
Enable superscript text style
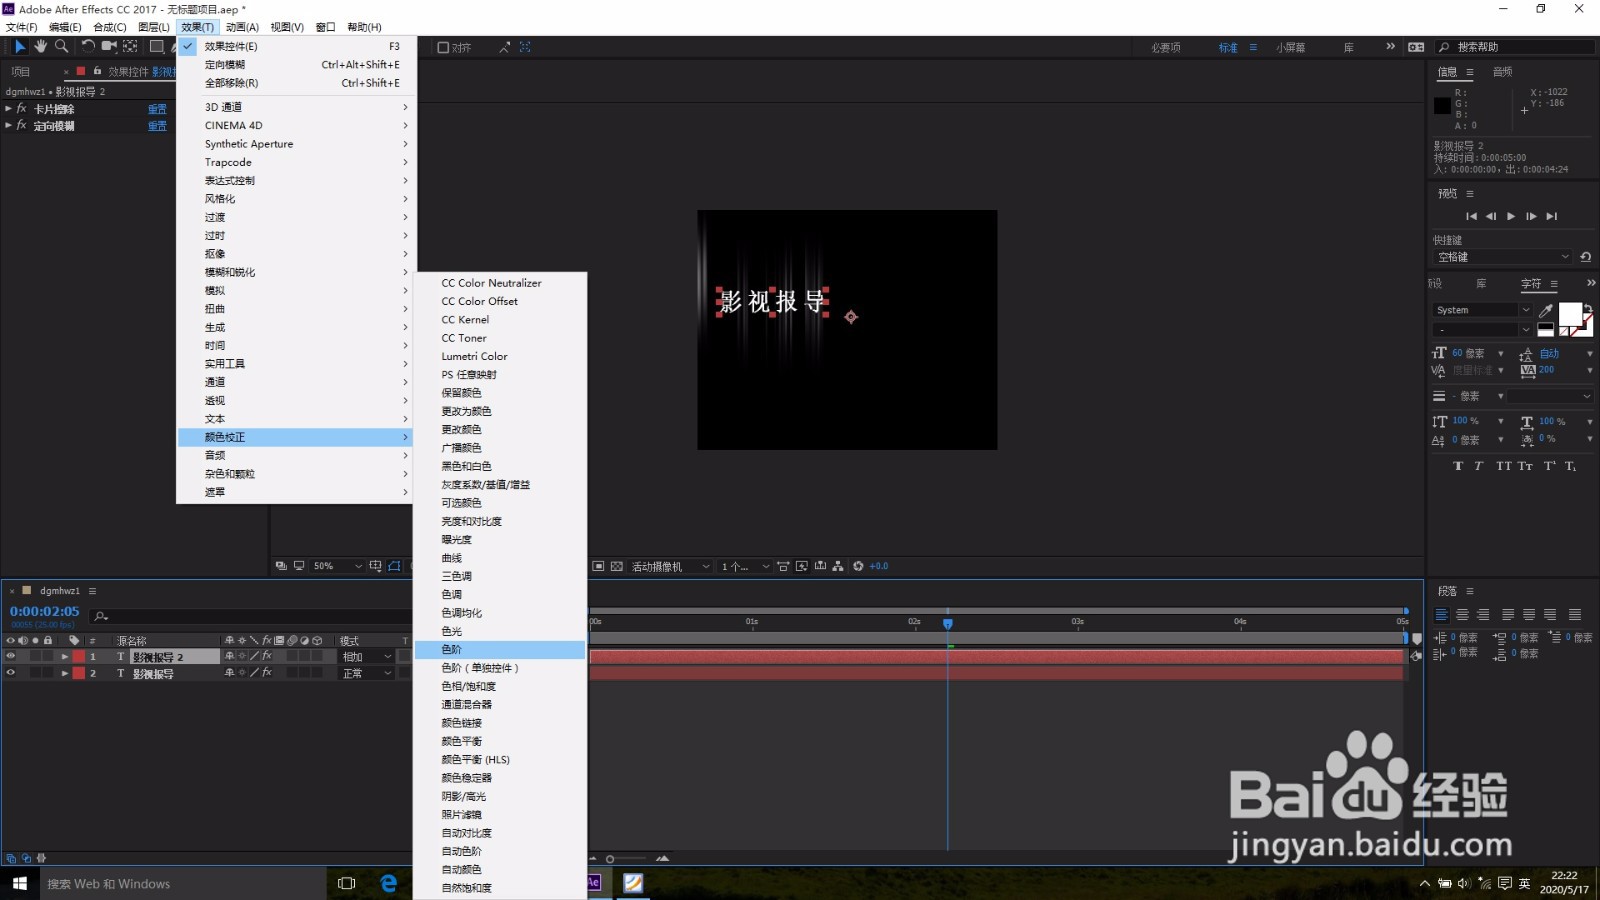1549,466
